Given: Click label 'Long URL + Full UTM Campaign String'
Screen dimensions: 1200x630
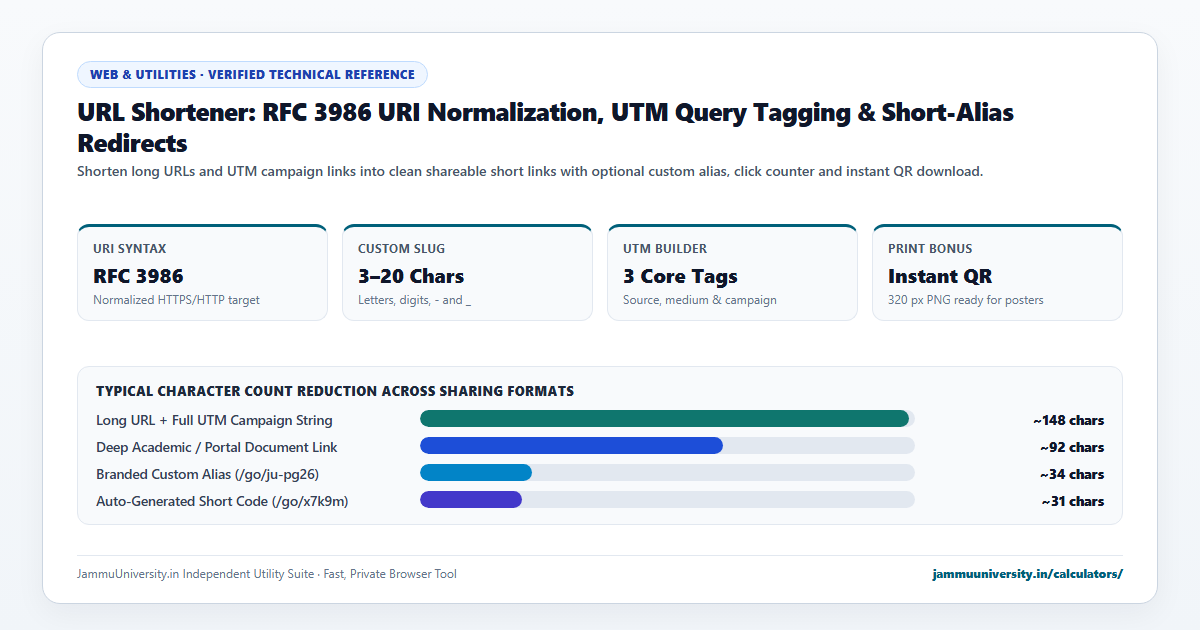Looking at the screenshot, I should [x=214, y=420].
